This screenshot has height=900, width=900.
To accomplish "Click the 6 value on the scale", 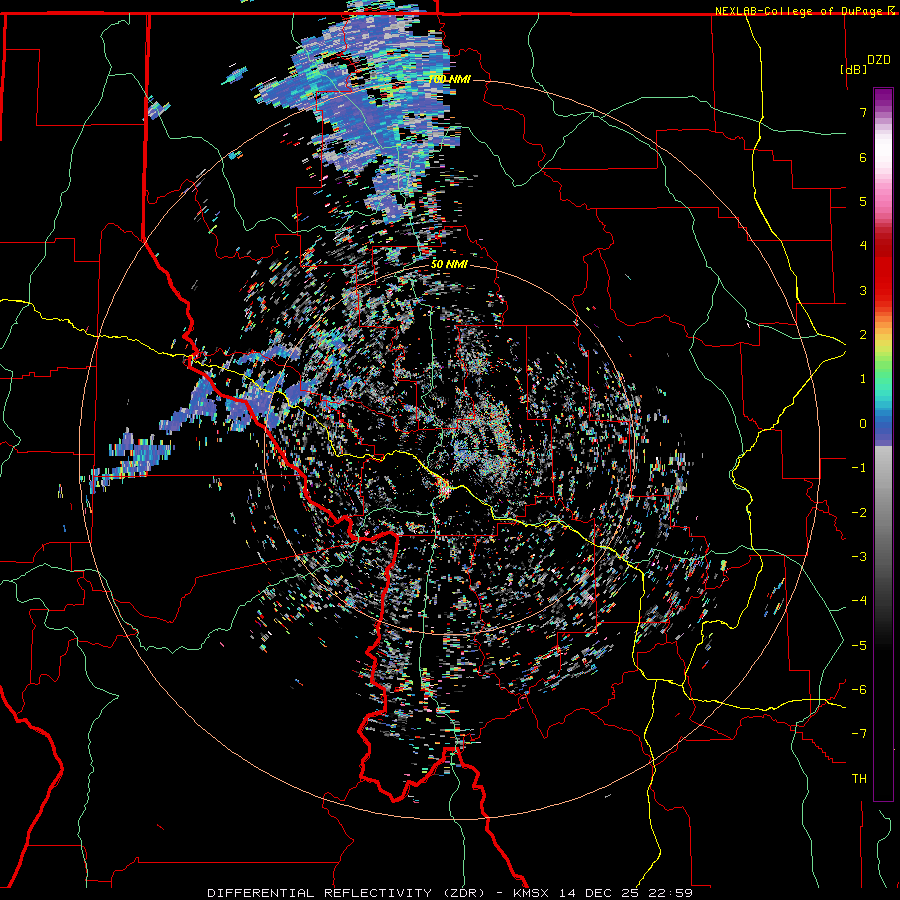I will [x=863, y=157].
